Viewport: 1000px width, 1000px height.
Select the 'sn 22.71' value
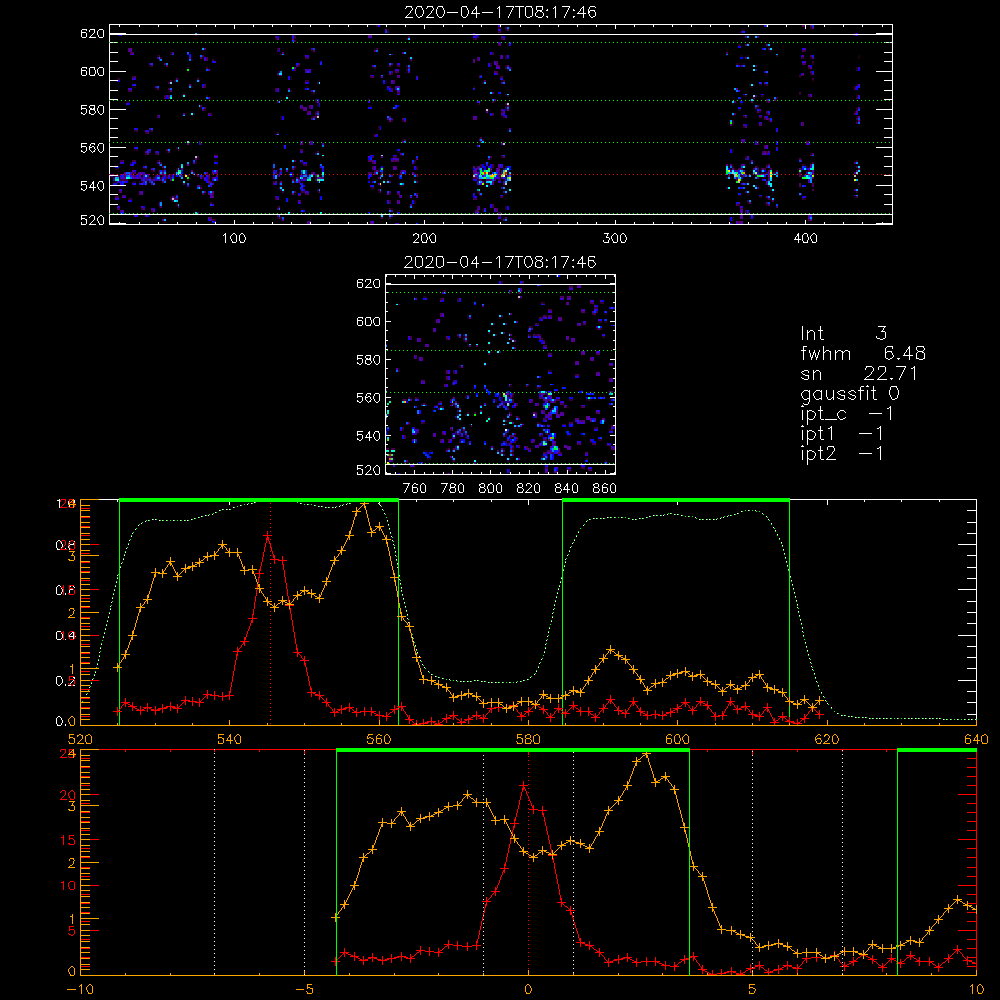point(859,373)
